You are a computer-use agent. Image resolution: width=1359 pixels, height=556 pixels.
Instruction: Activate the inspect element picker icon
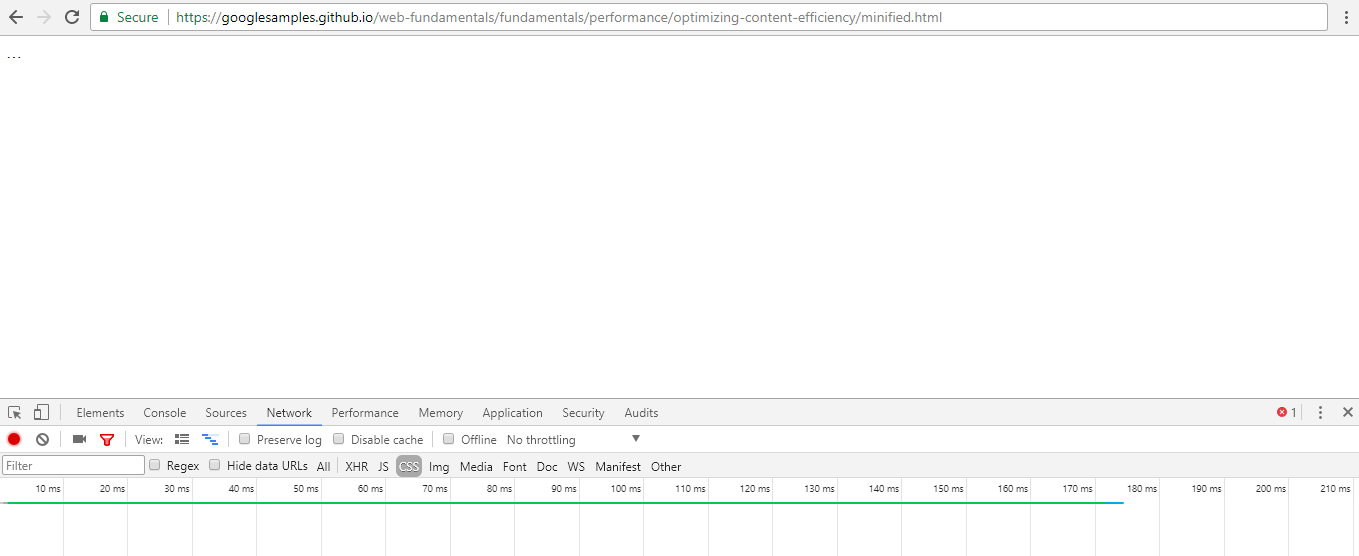15,412
